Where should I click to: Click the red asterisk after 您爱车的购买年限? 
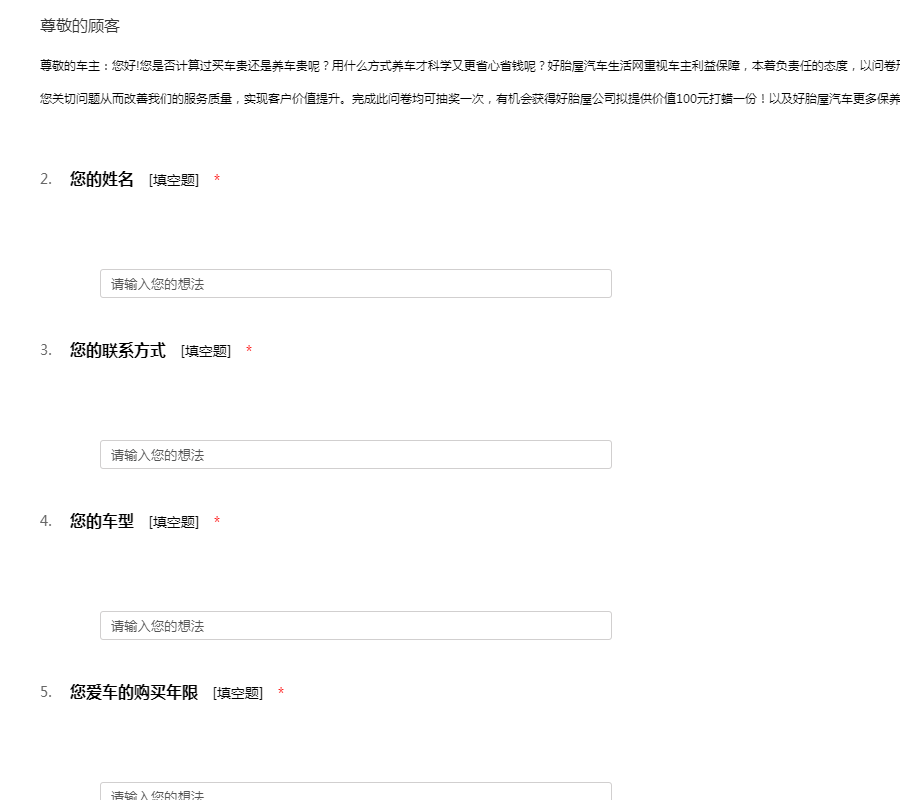(x=281, y=693)
